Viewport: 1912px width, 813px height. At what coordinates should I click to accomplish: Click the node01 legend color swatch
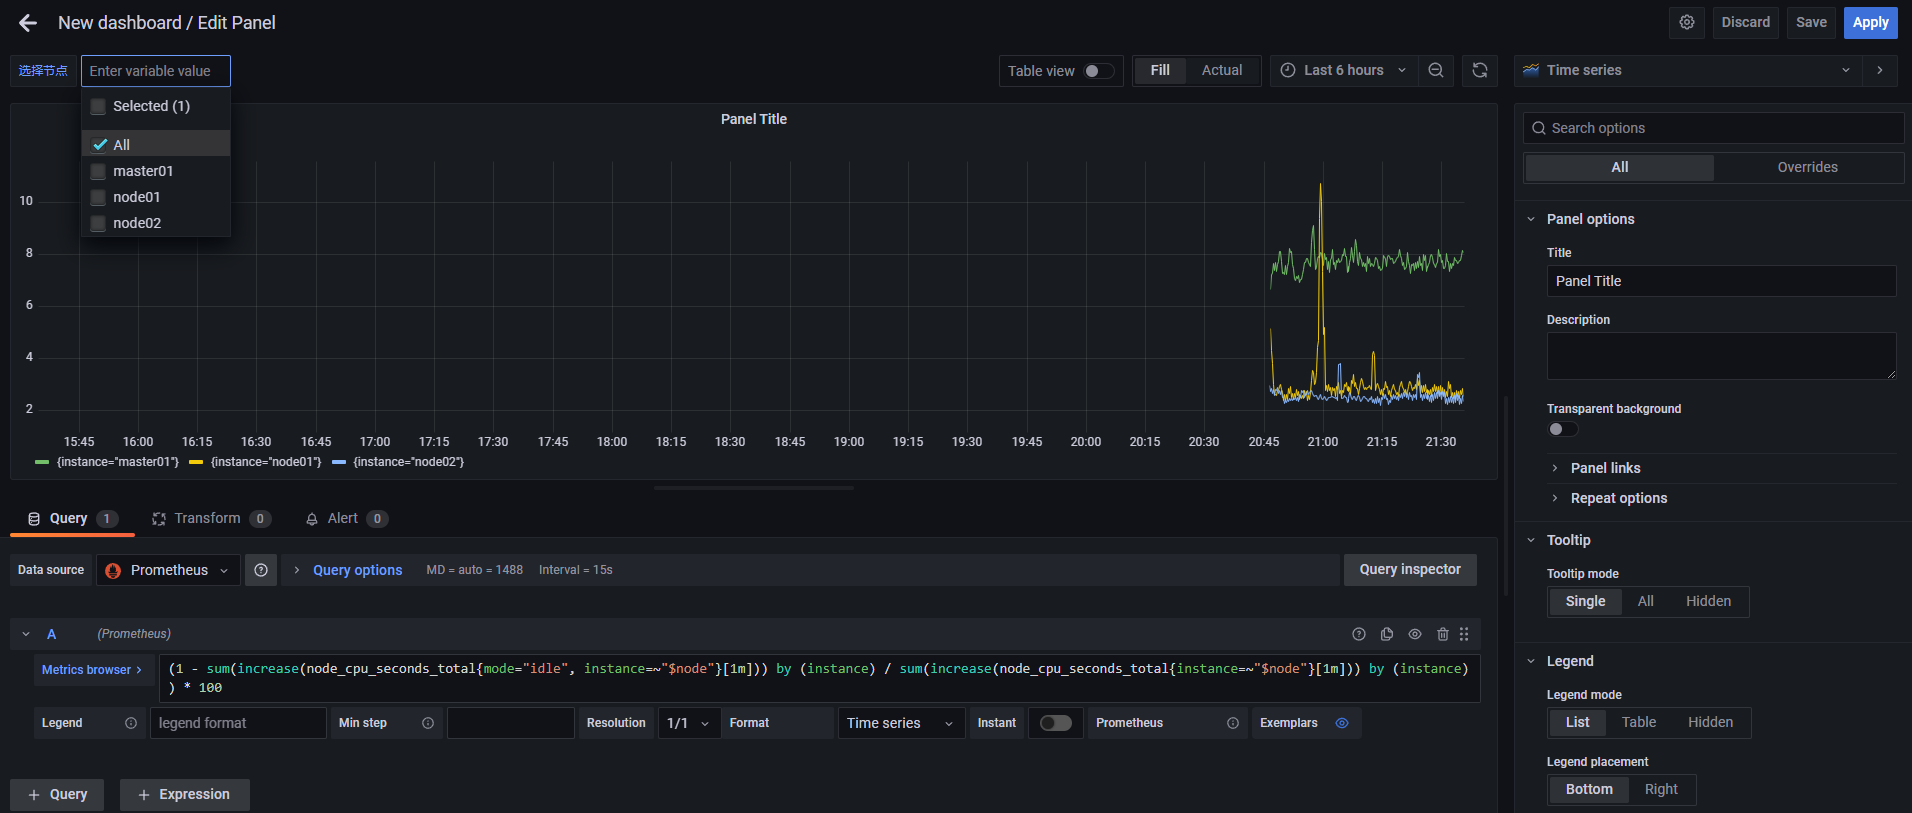pyautogui.click(x=196, y=462)
